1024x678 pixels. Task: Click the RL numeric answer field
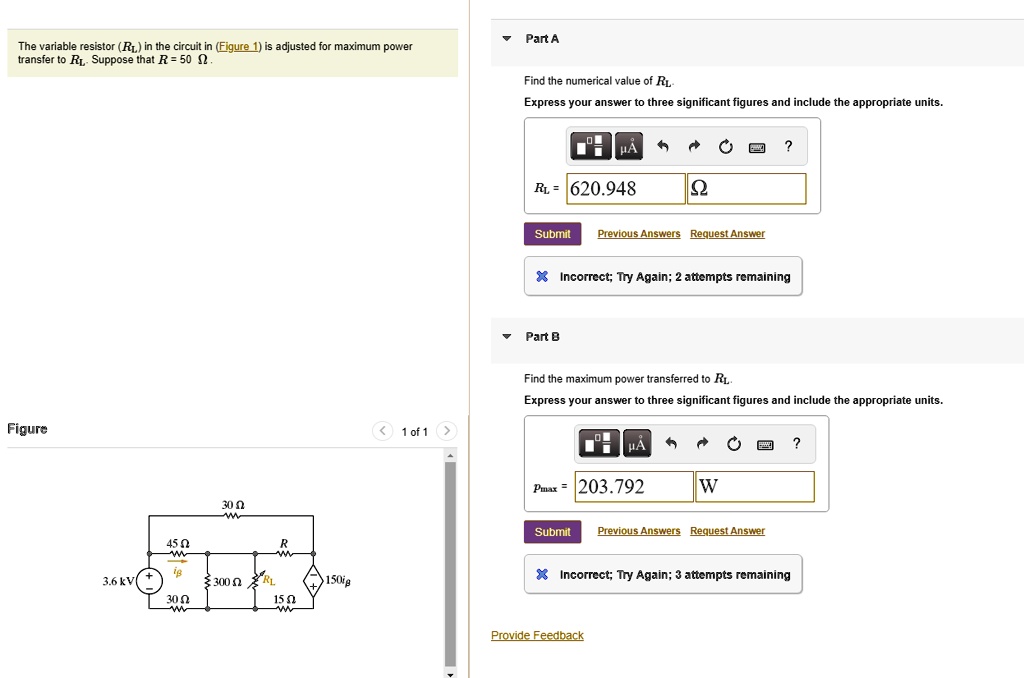625,188
